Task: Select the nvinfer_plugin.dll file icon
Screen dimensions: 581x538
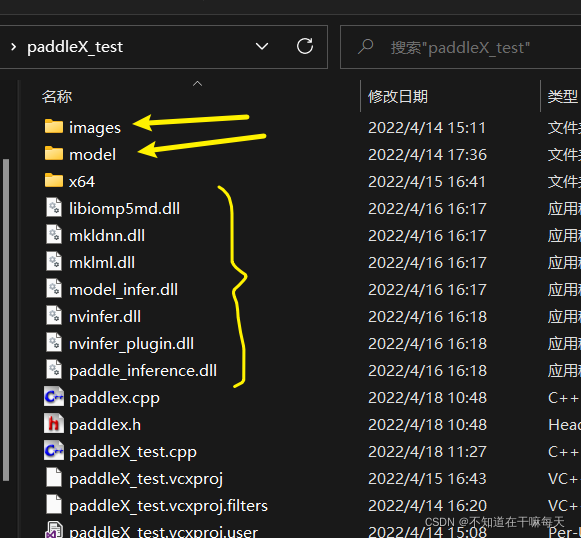Action: pyautogui.click(x=54, y=343)
